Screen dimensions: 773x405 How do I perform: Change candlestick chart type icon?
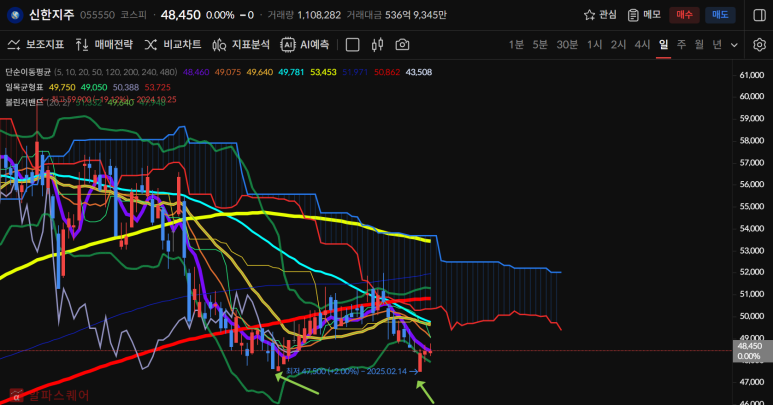(378, 45)
